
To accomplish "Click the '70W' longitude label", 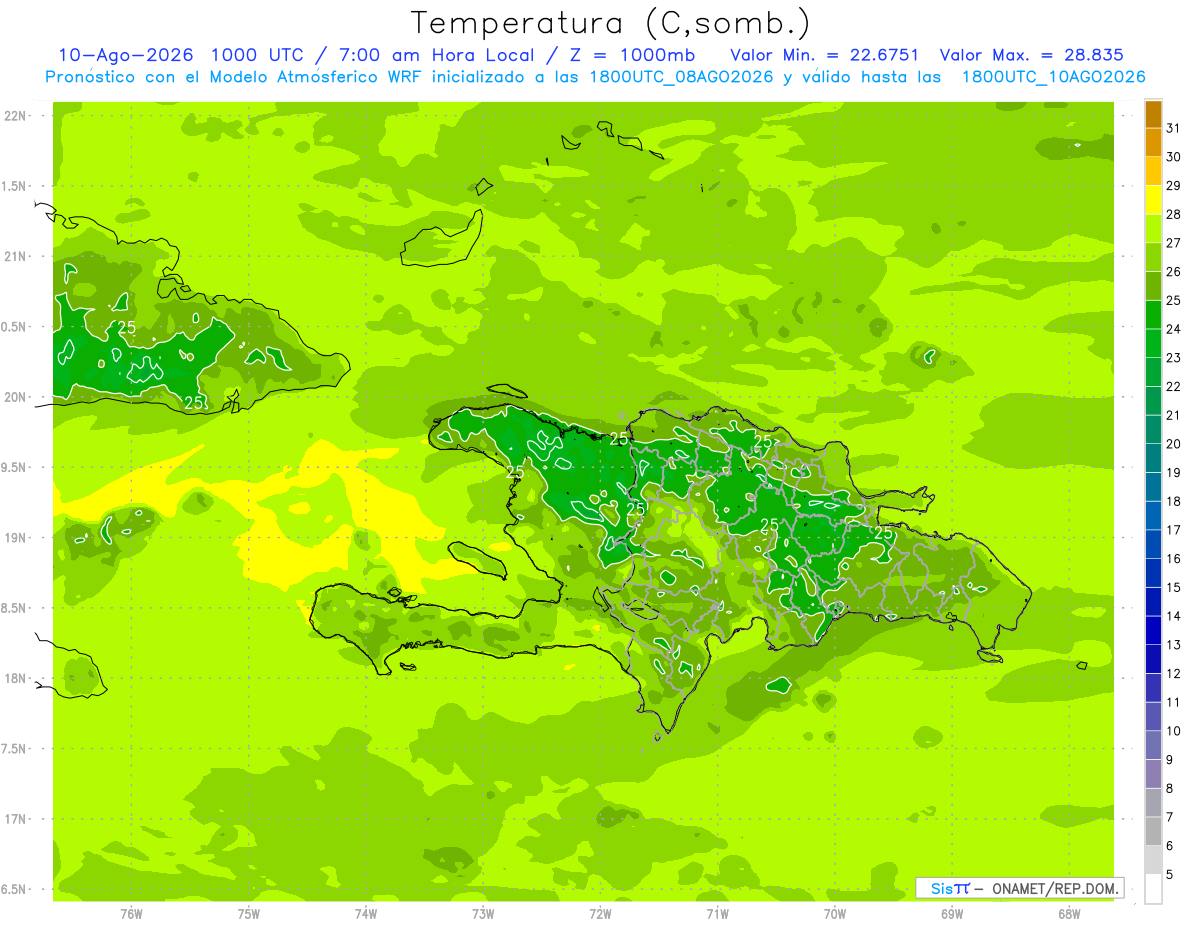I will pyautogui.click(x=835, y=914).
